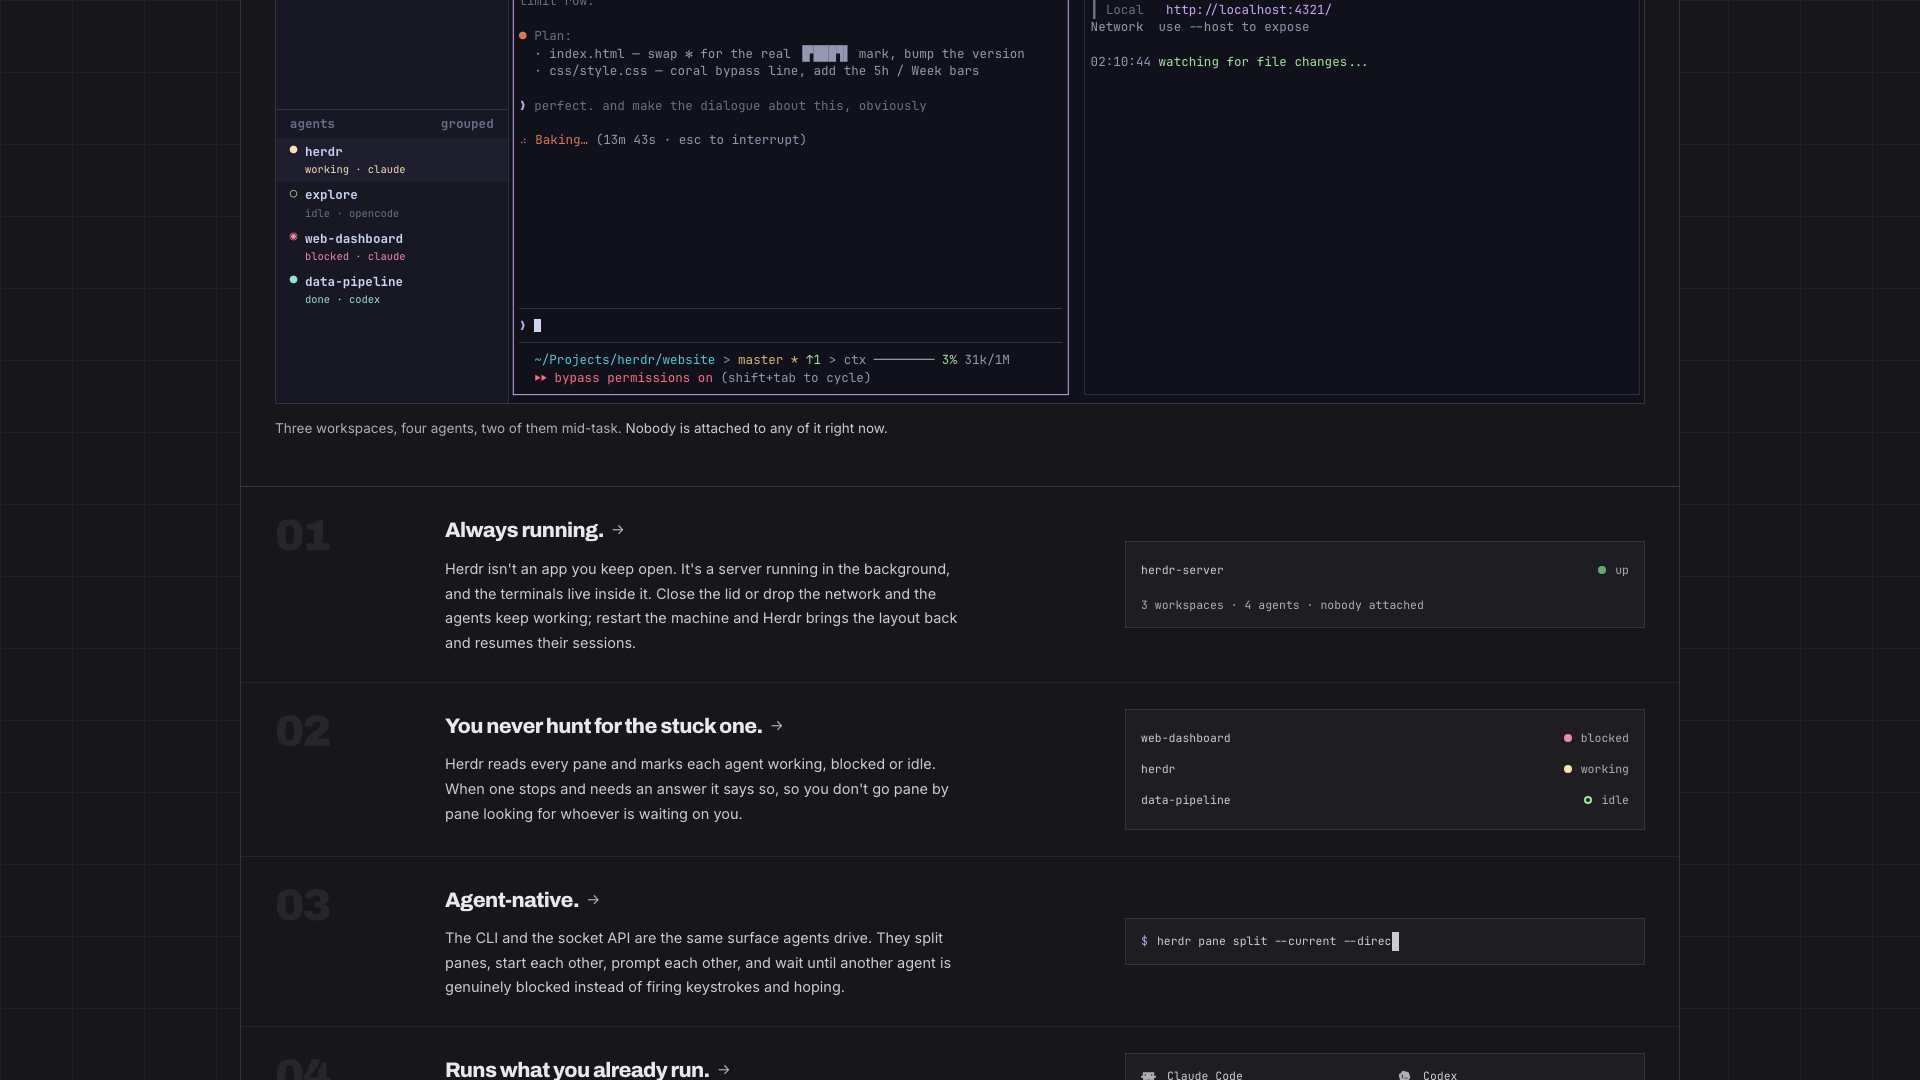1920x1080 pixels.
Task: Click the Codex logo icon
Action: click(1405, 1076)
